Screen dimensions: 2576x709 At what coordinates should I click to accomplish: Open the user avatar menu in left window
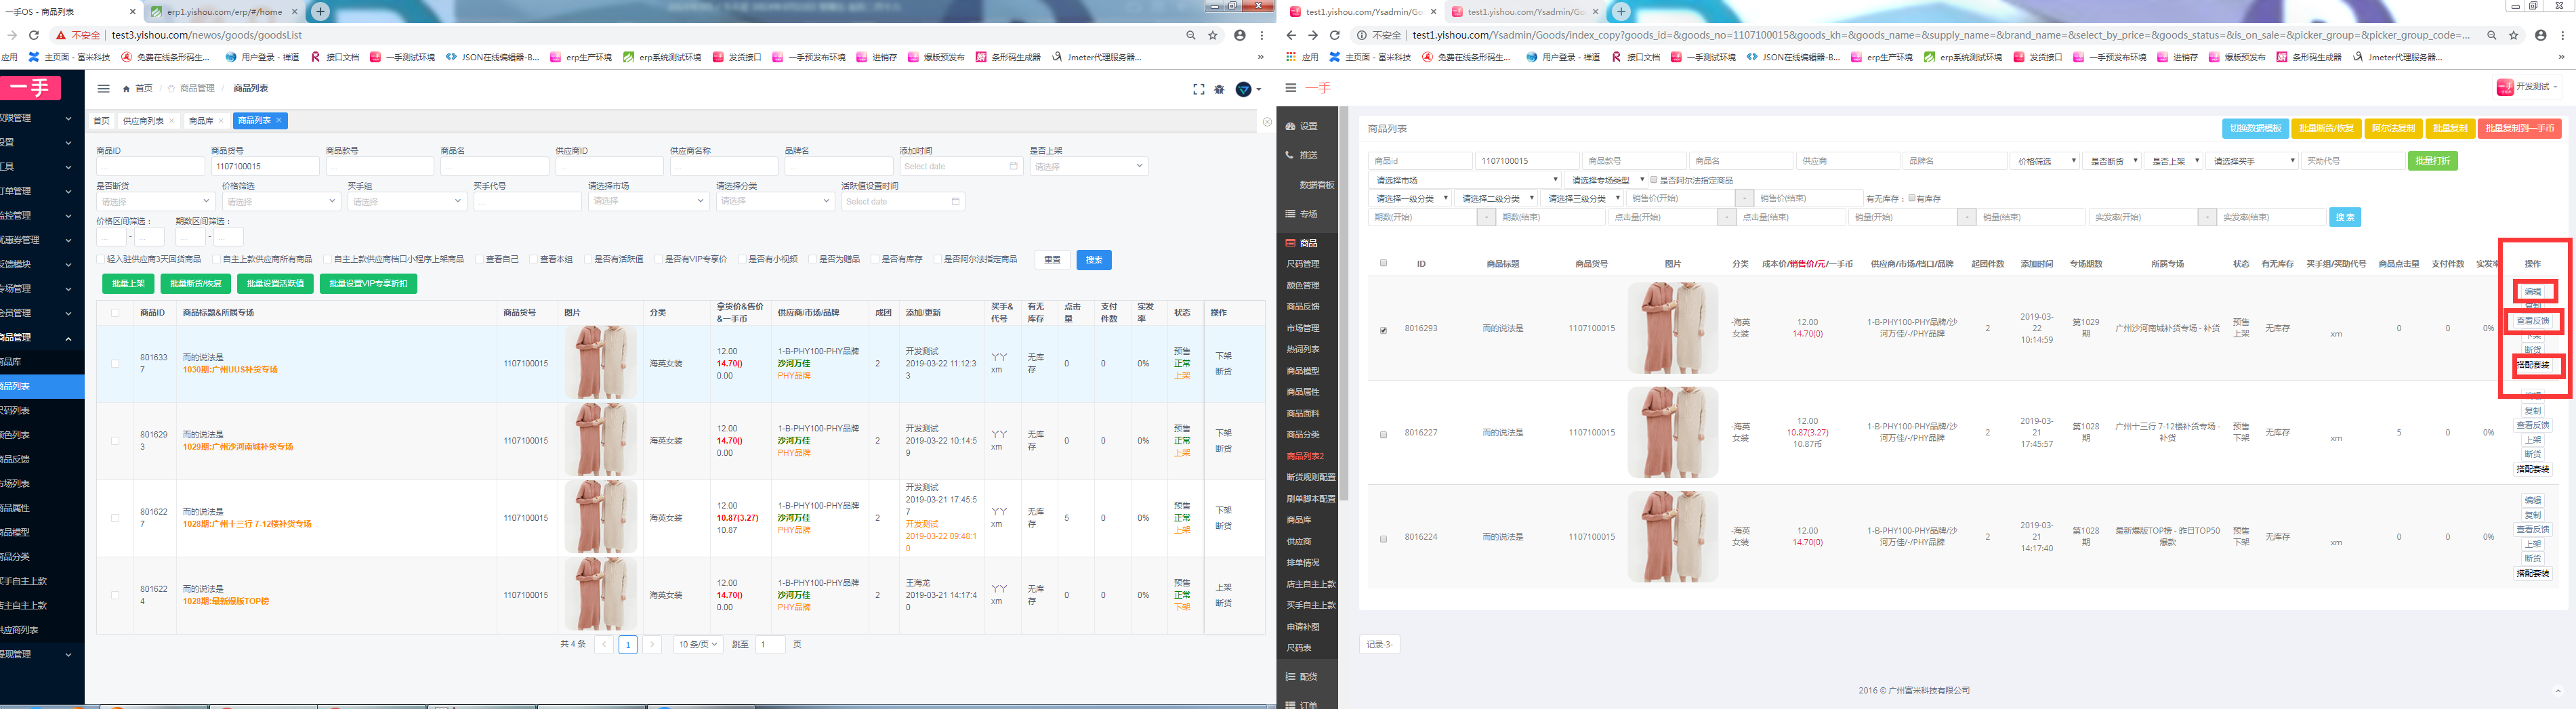1248,89
